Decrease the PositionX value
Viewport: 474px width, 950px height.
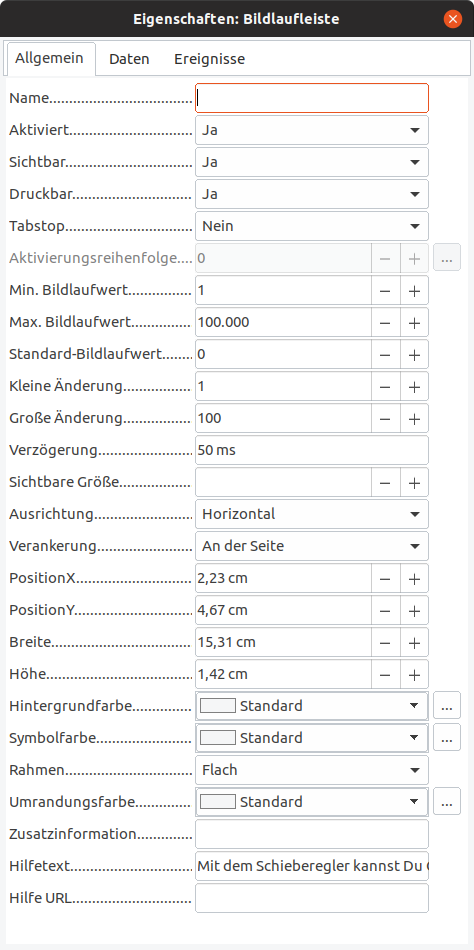386,578
